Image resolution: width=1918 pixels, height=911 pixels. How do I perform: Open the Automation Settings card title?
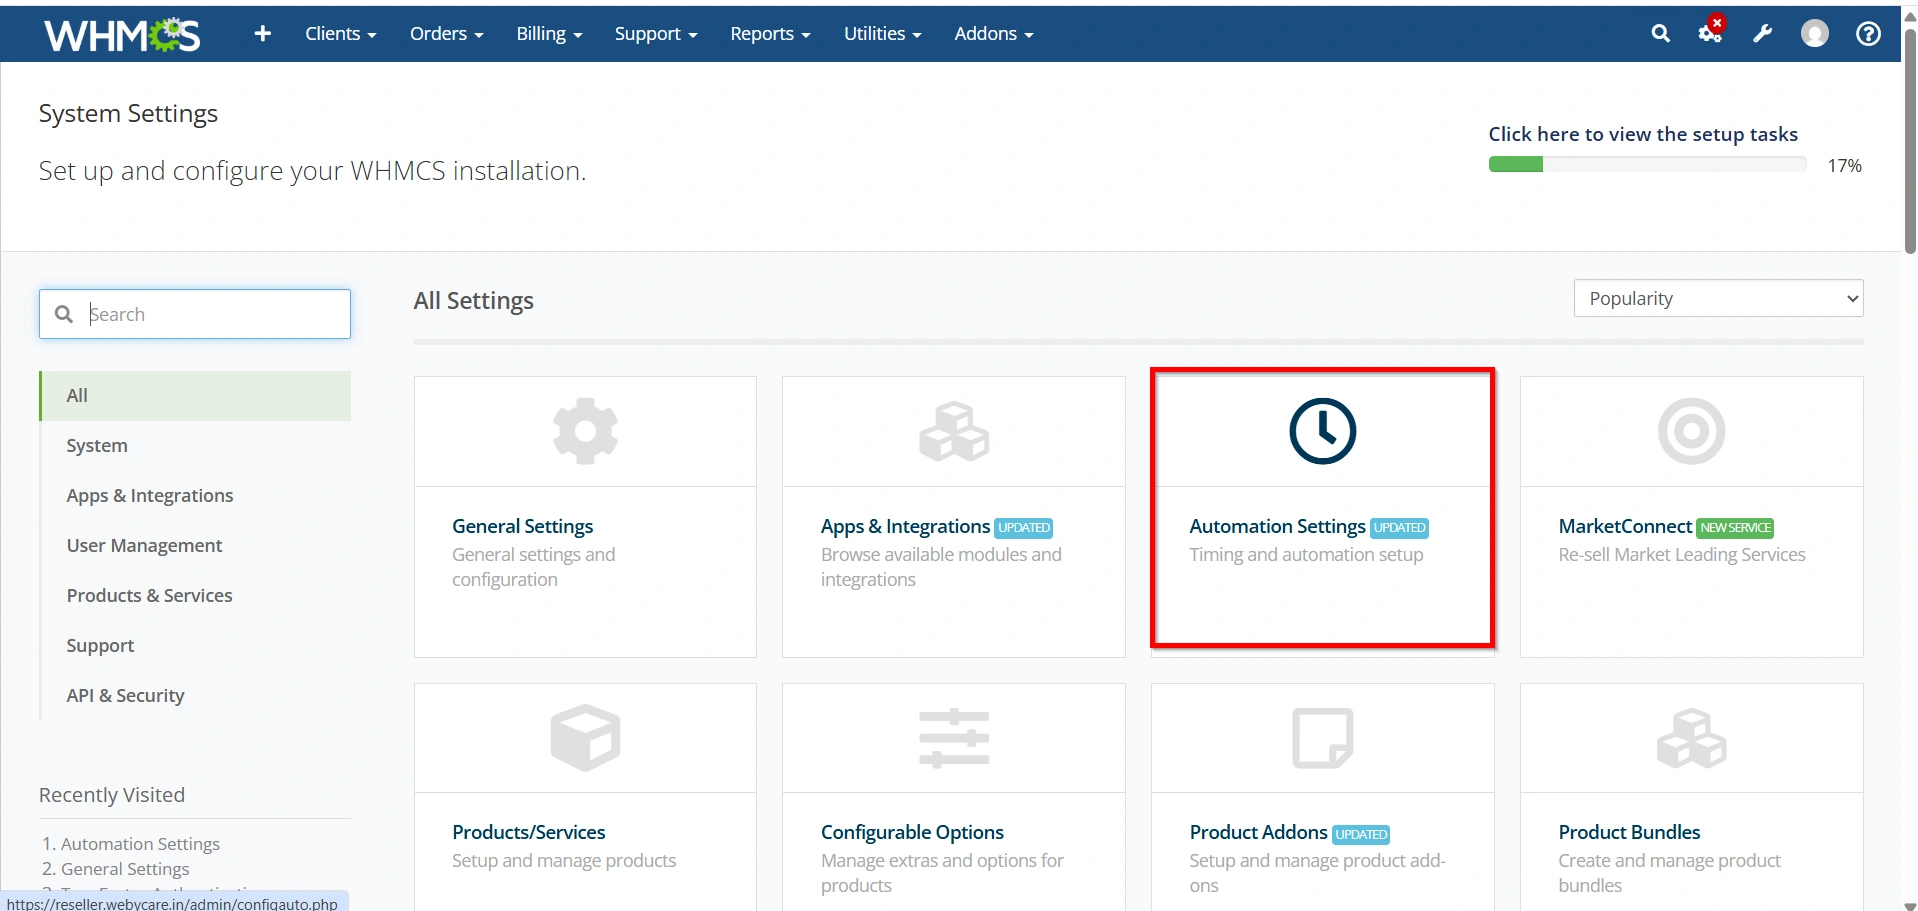1277,526
